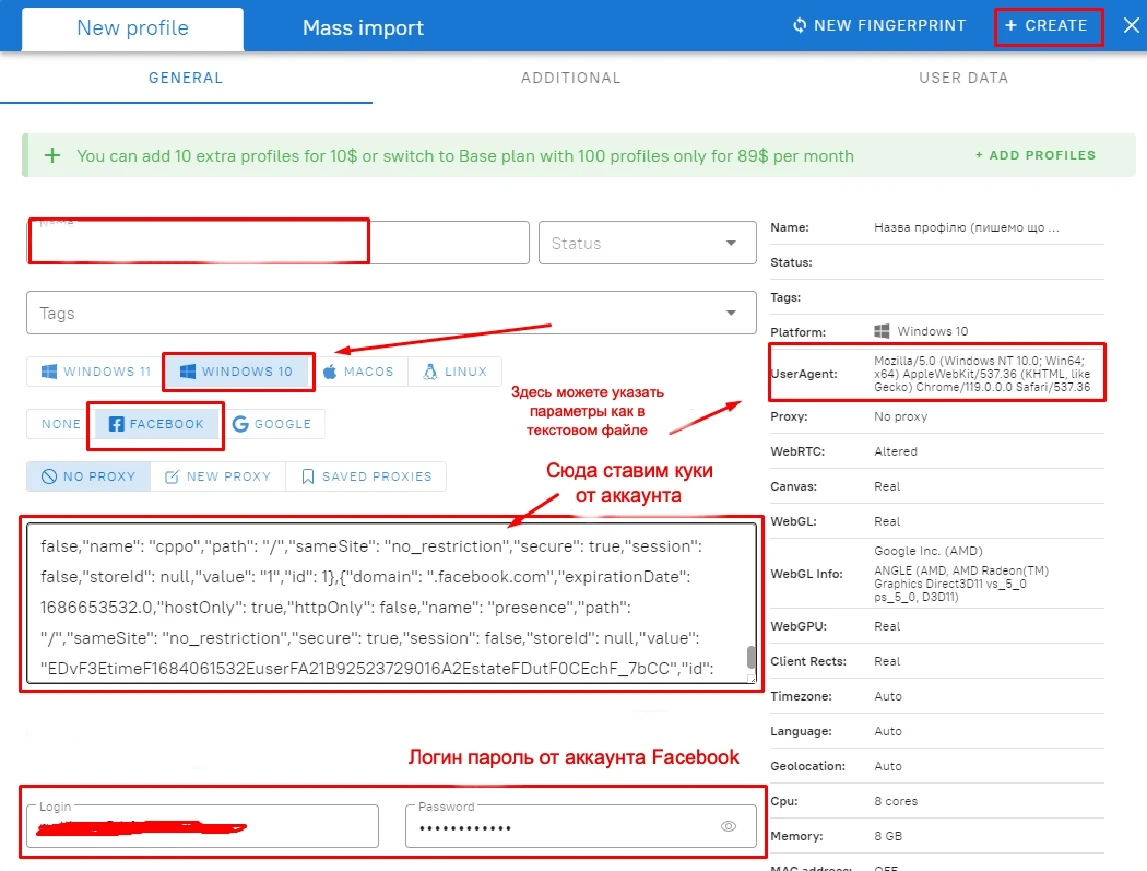
Task: Open the User Data tab
Action: coord(963,78)
